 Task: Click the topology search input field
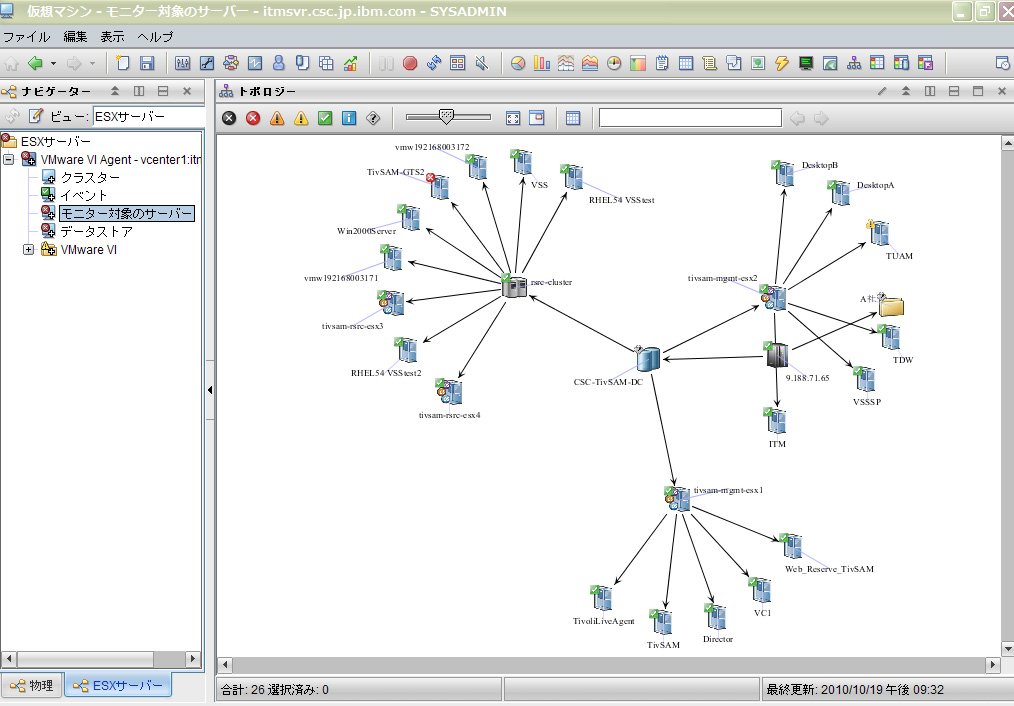coord(690,118)
